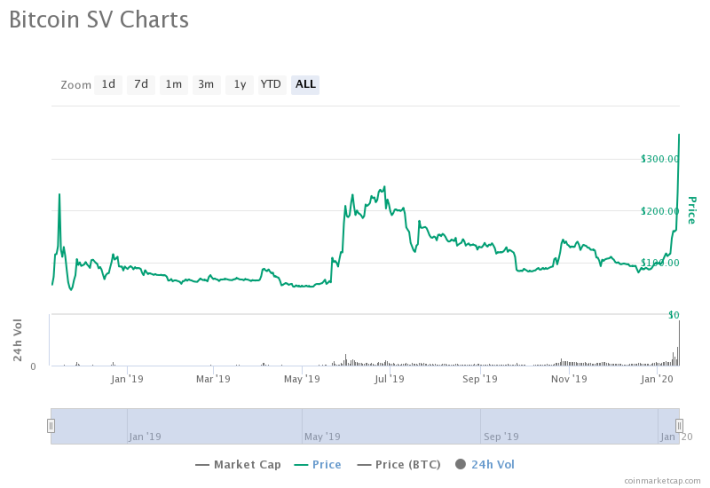This screenshot has width=710, height=488.
Task: Click the $100.00 price axis label
Action: (660, 263)
